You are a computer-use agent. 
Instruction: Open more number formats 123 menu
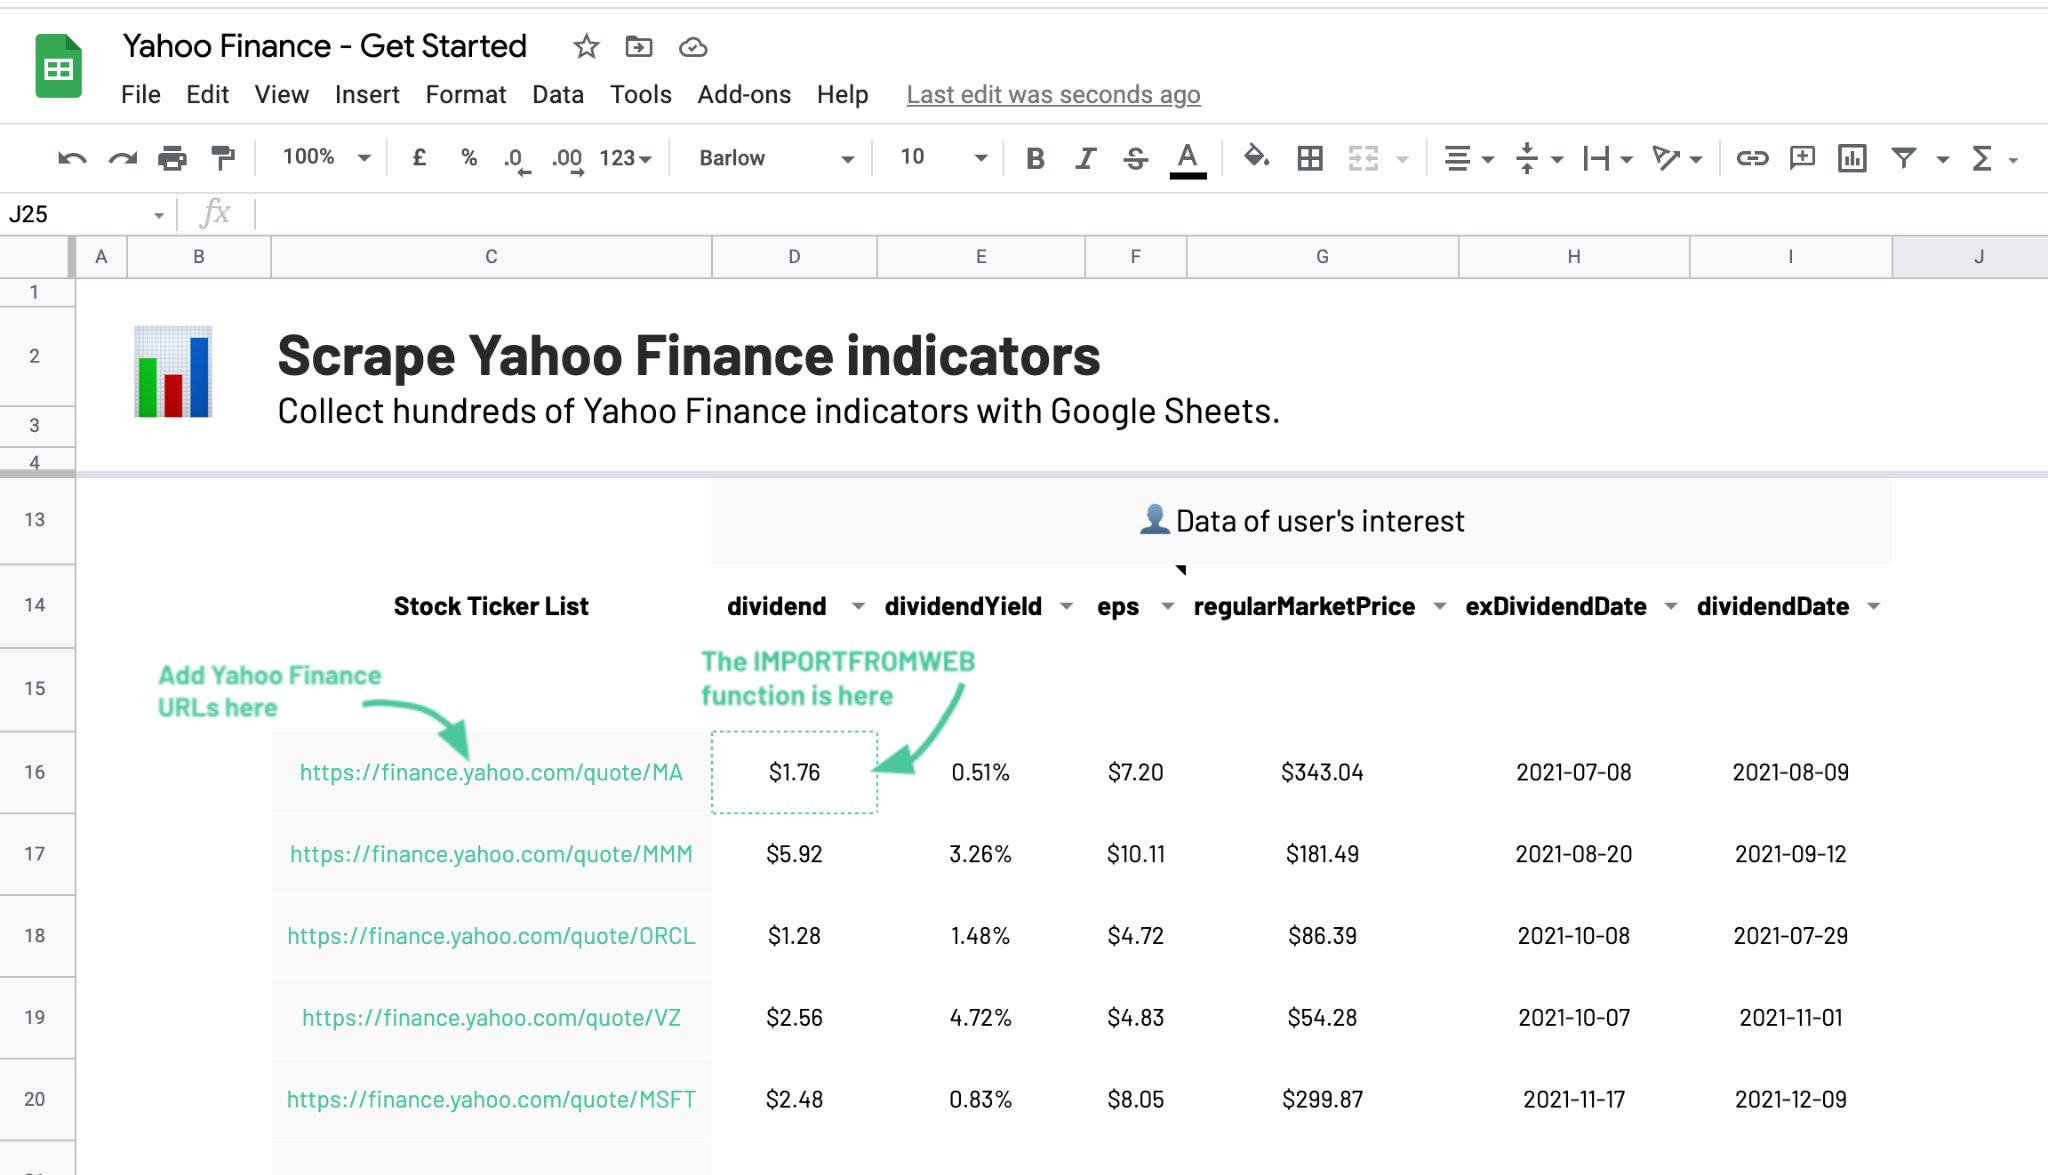pyautogui.click(x=626, y=158)
